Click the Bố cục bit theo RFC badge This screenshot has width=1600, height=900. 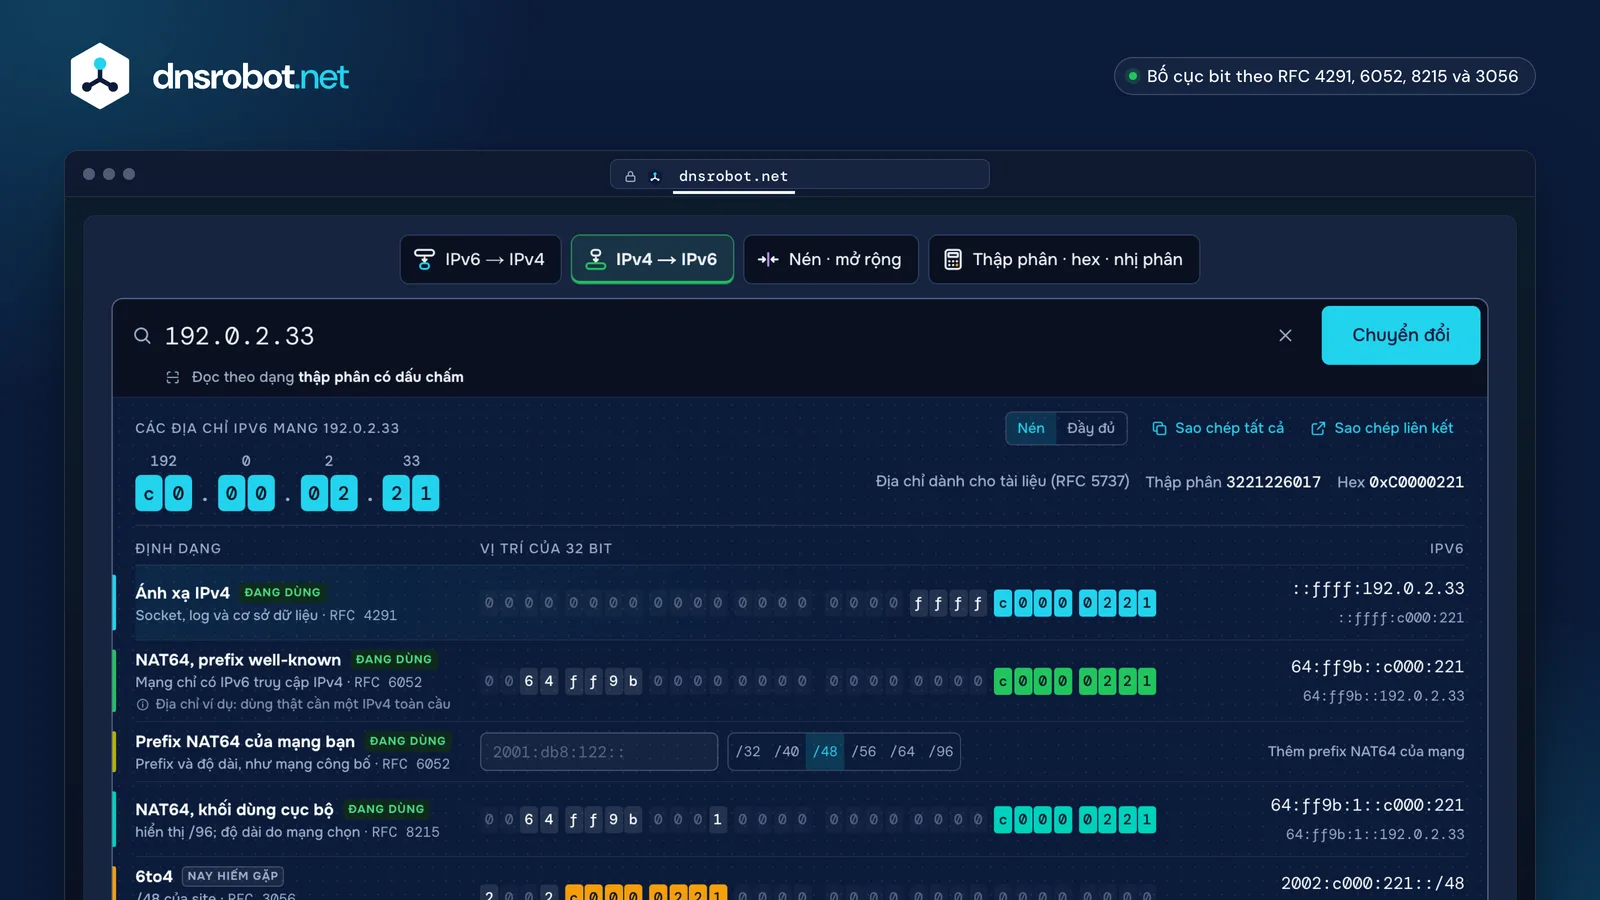click(1324, 76)
